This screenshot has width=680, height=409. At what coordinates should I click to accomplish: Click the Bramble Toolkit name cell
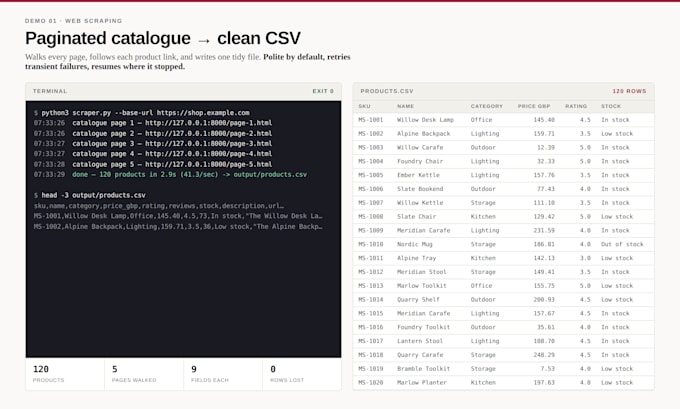[x=424, y=369]
